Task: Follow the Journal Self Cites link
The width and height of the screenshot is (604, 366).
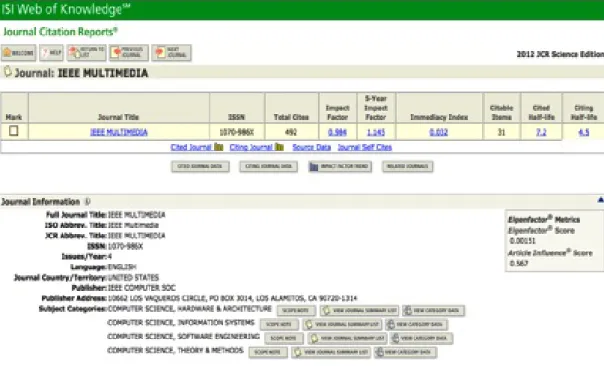Action: tap(364, 147)
